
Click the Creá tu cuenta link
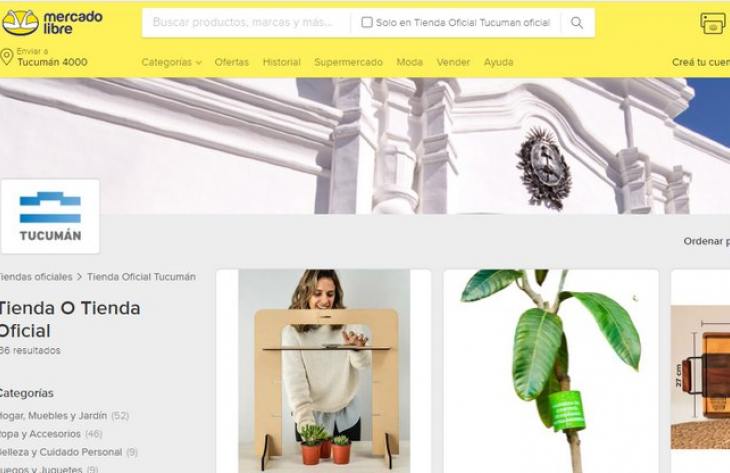pos(701,62)
